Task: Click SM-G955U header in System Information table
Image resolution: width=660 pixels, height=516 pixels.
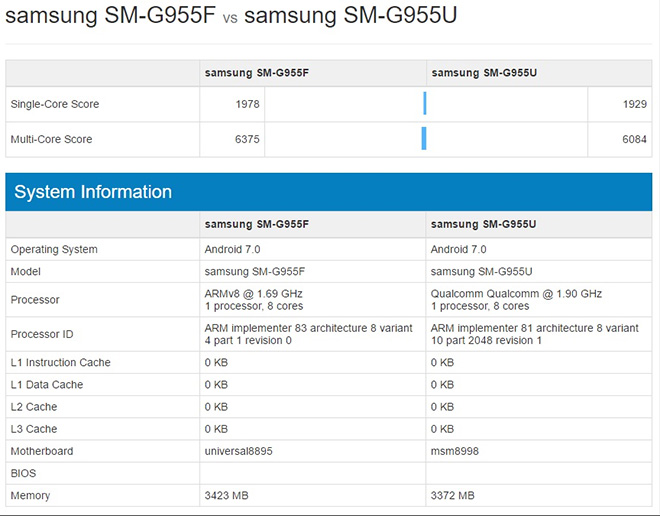Action: [x=483, y=224]
